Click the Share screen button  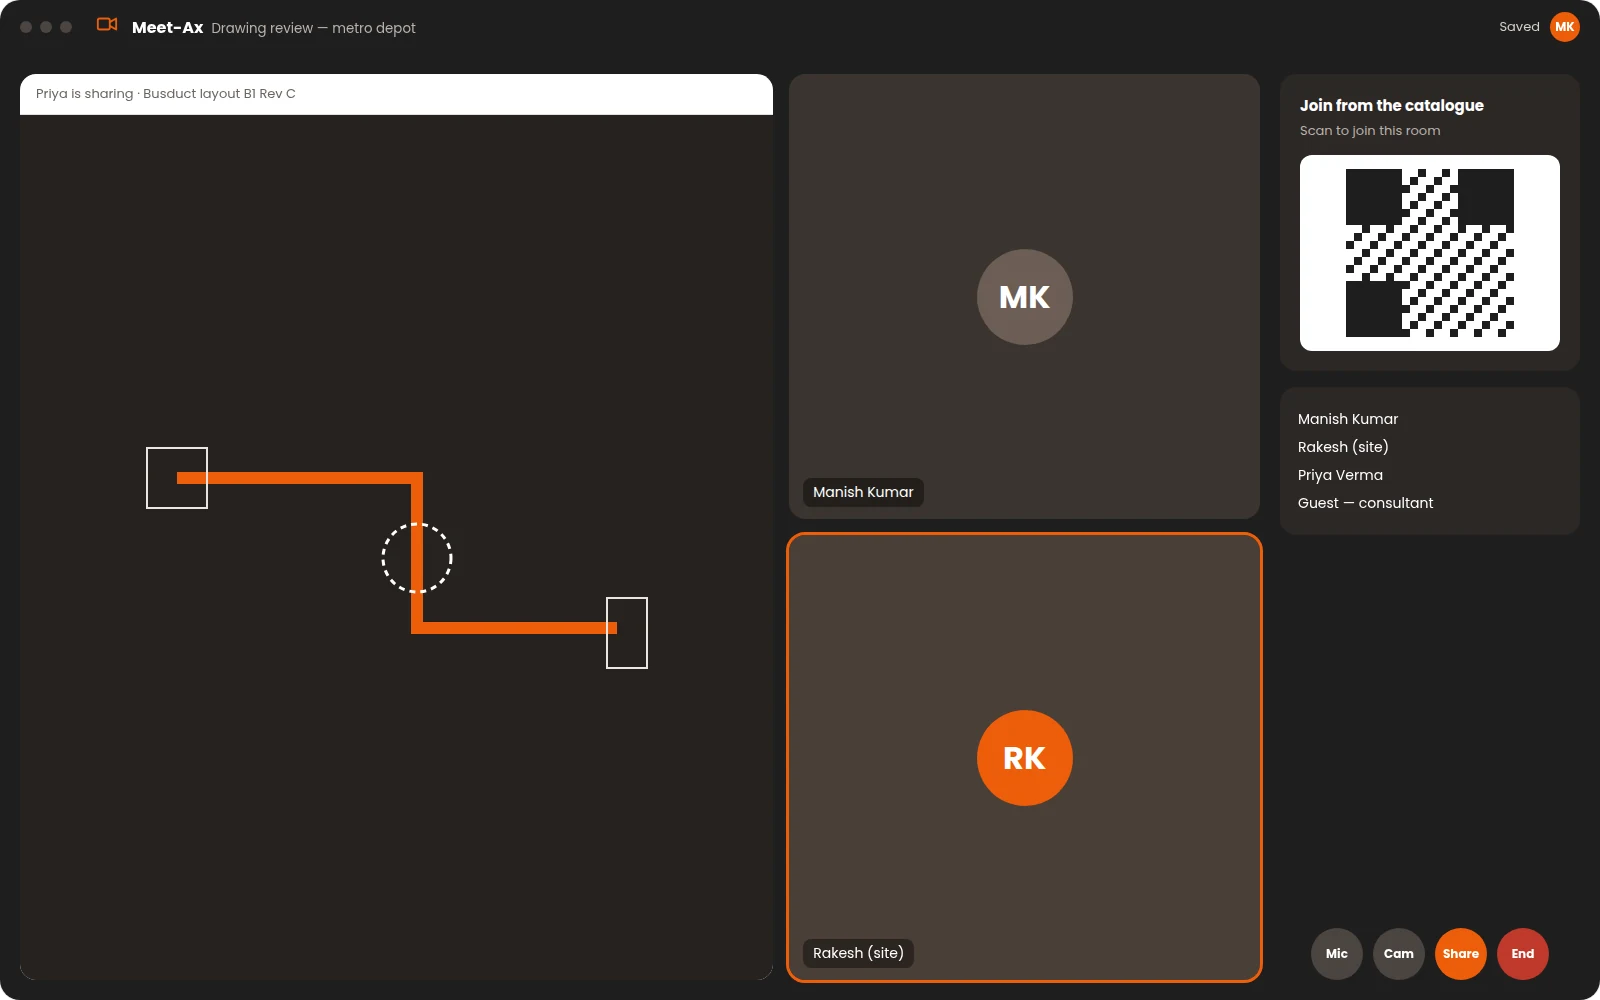click(1461, 954)
